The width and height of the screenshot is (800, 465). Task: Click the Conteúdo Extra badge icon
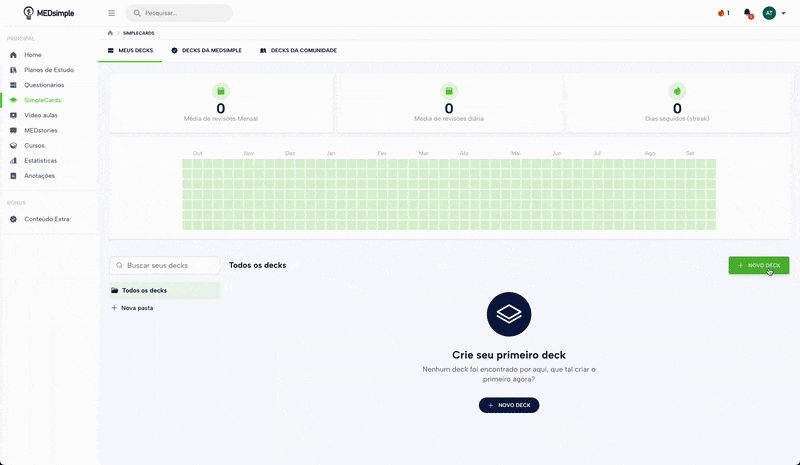pos(13,219)
